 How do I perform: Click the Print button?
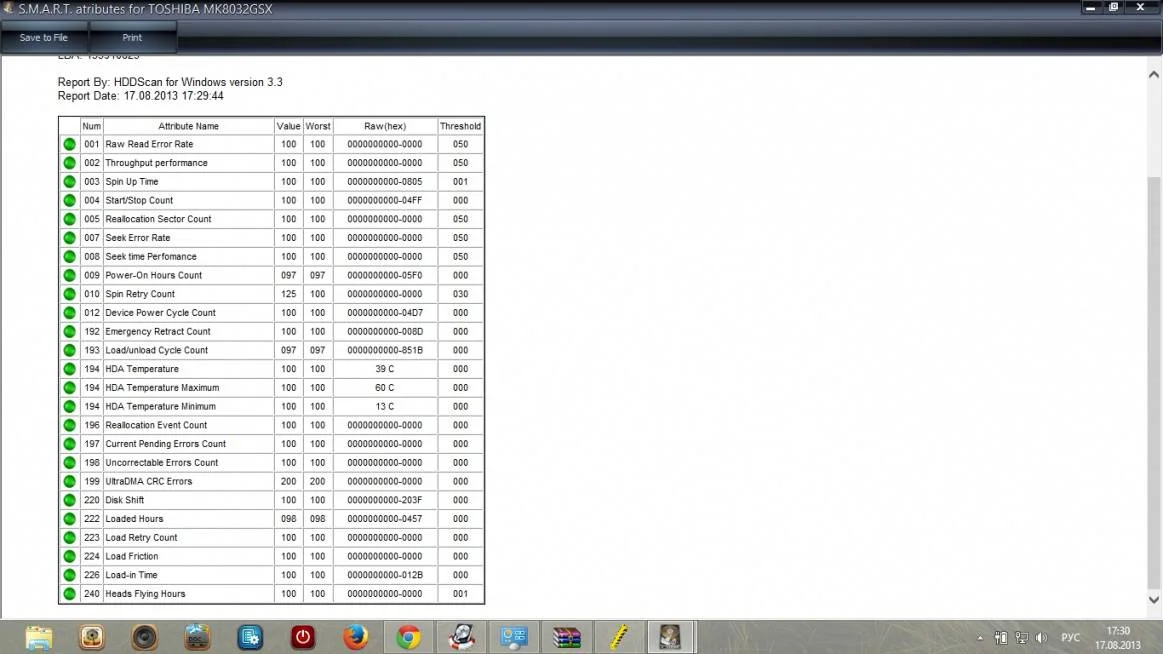[x=132, y=37]
